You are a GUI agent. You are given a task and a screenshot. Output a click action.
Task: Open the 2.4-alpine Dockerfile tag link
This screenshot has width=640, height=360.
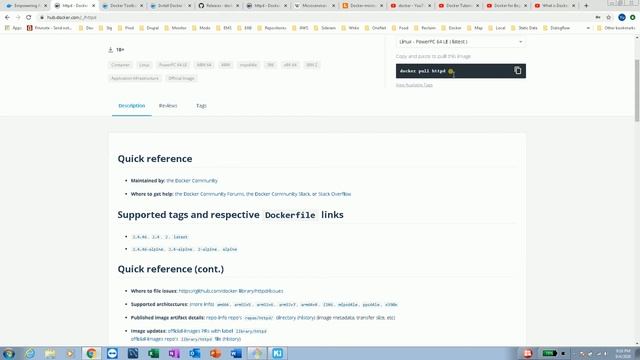click(180, 249)
